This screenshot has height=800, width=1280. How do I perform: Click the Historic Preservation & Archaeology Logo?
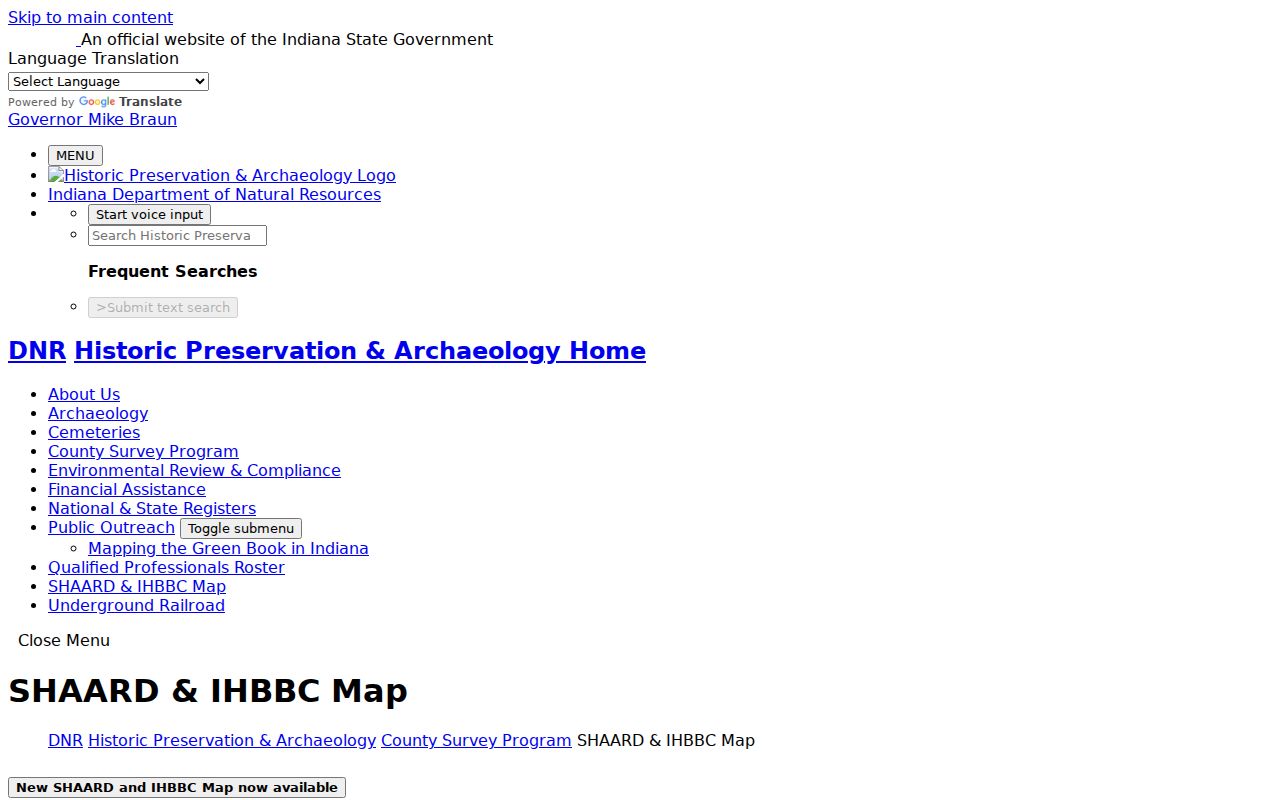222,175
